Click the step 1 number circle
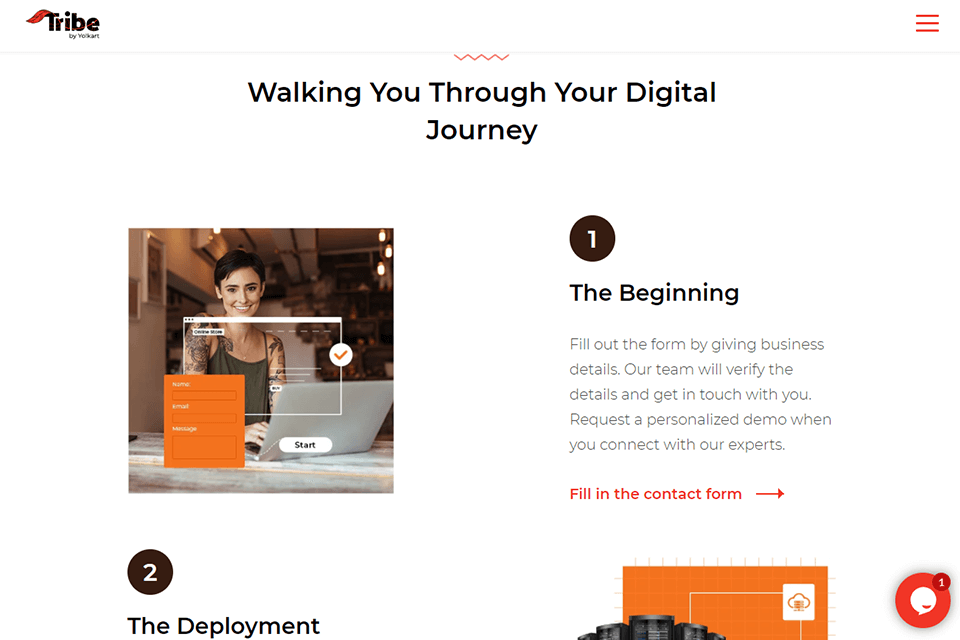960x640 pixels. 592,238
